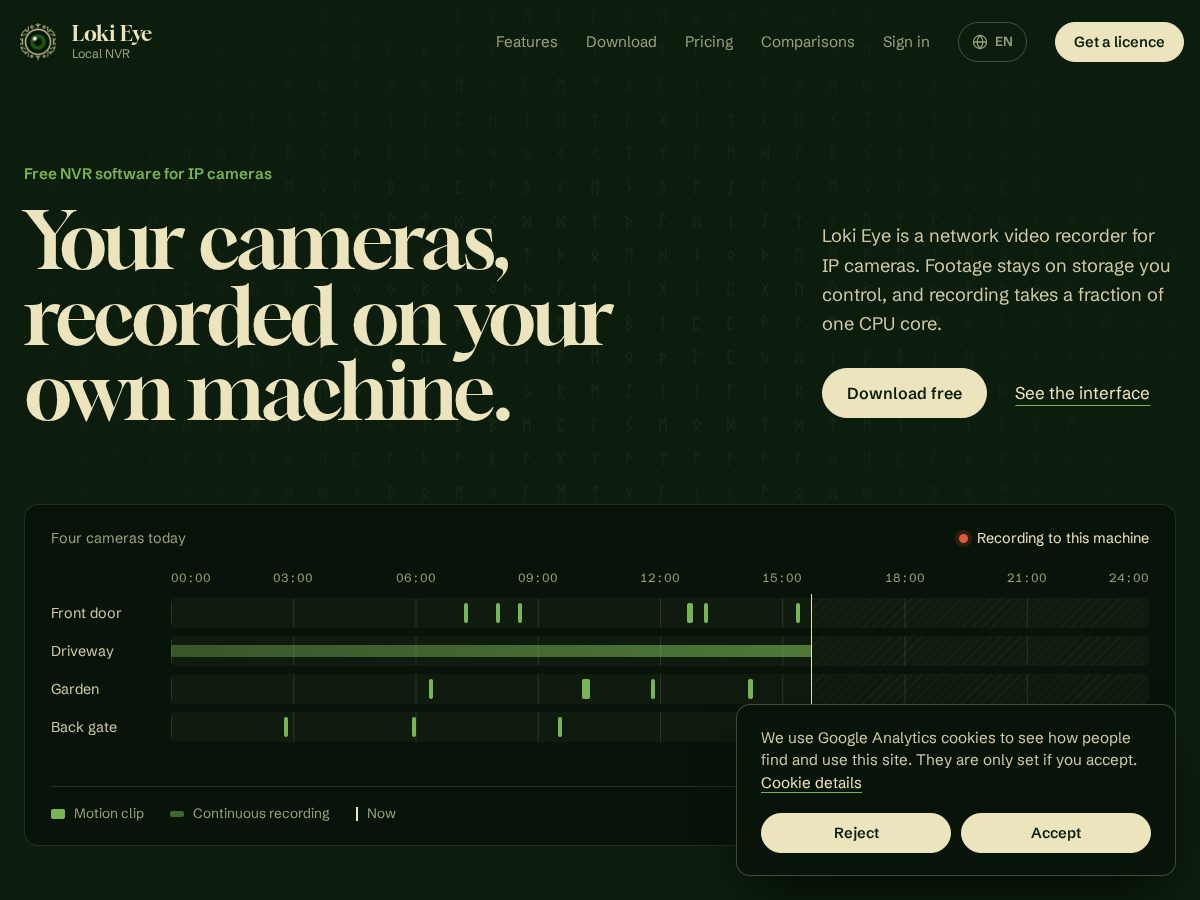Click the Four cameras today heading
Screen dimensions: 1200x900
[x=118, y=538]
